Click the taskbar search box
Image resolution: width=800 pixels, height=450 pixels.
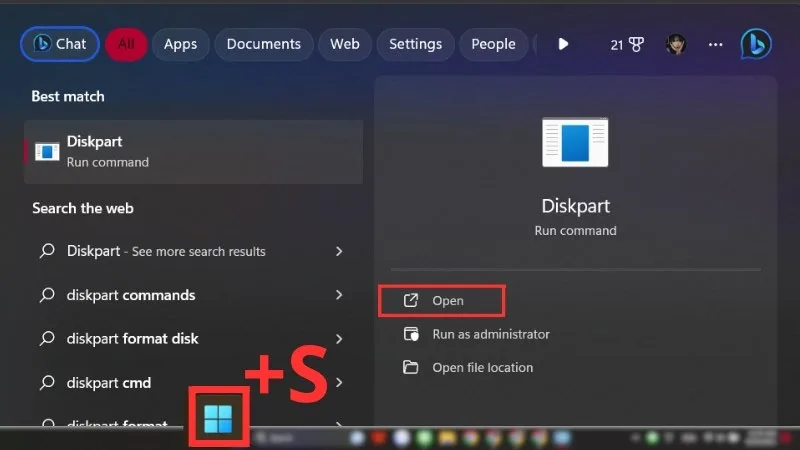[296, 438]
